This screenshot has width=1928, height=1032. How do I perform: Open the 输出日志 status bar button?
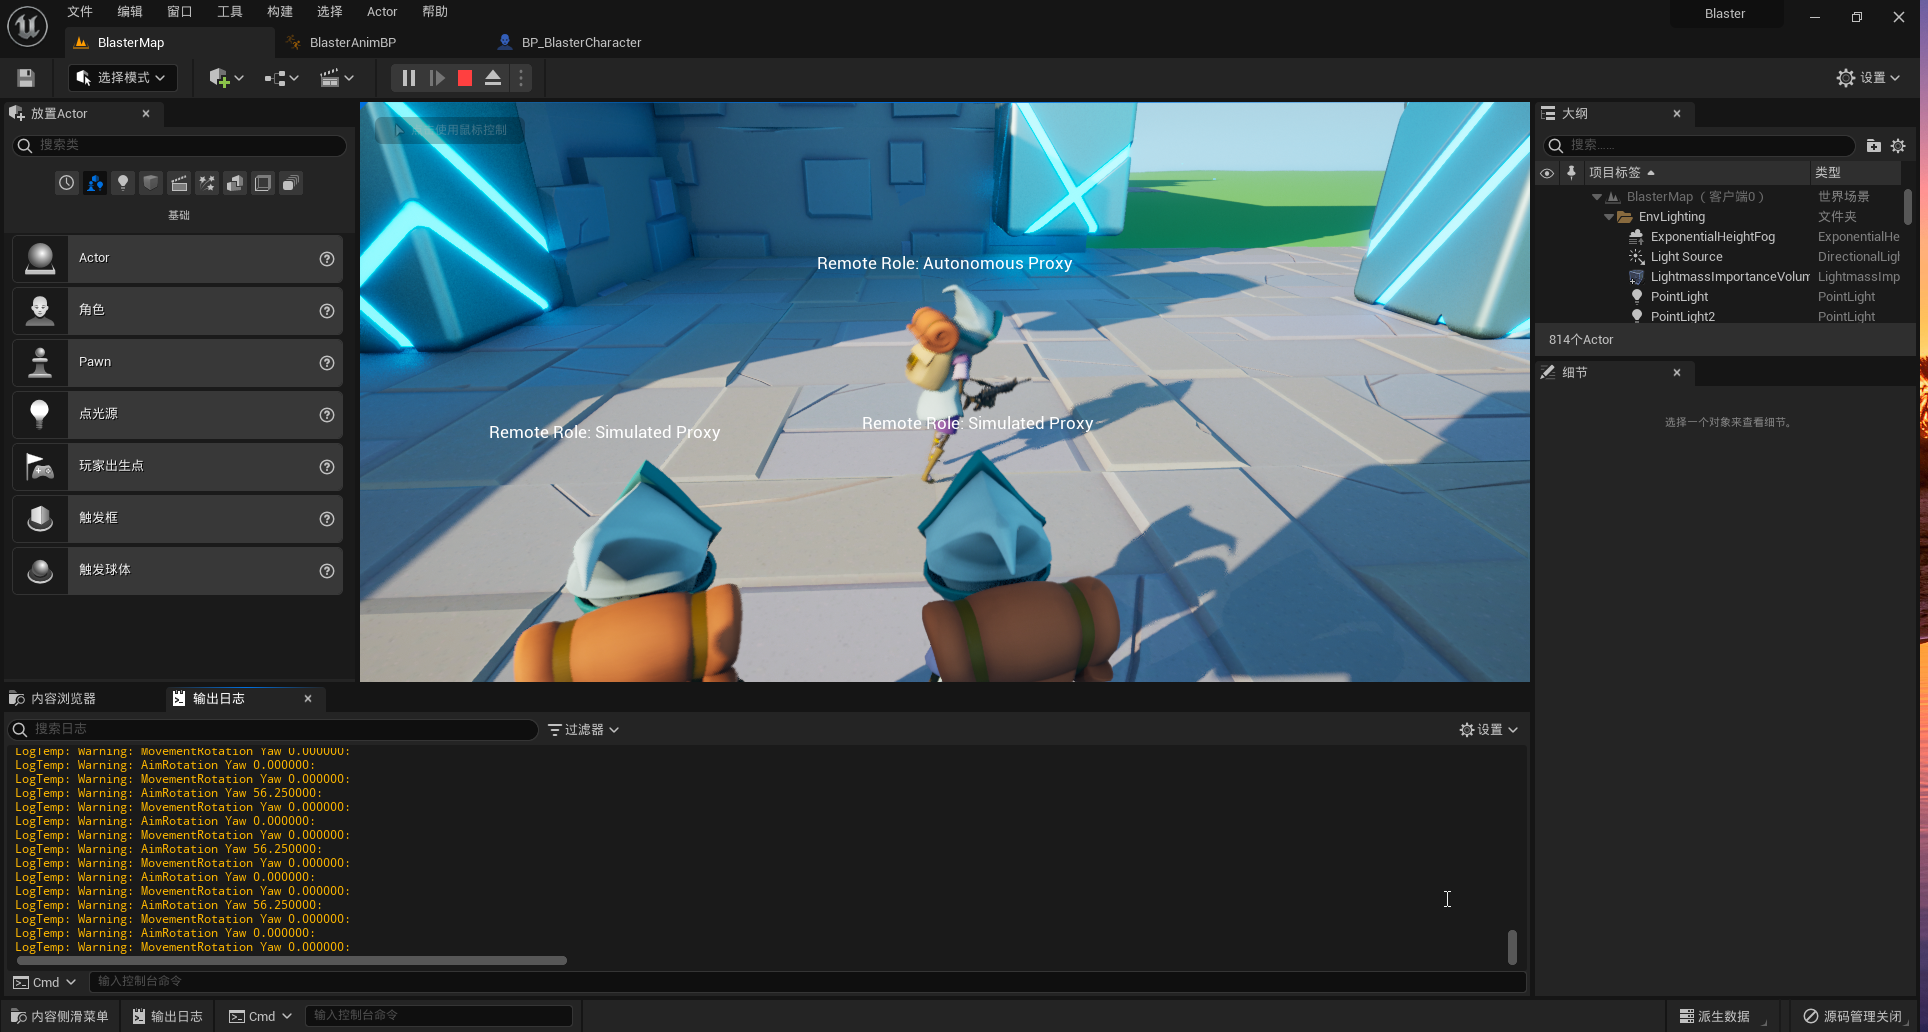168,1016
